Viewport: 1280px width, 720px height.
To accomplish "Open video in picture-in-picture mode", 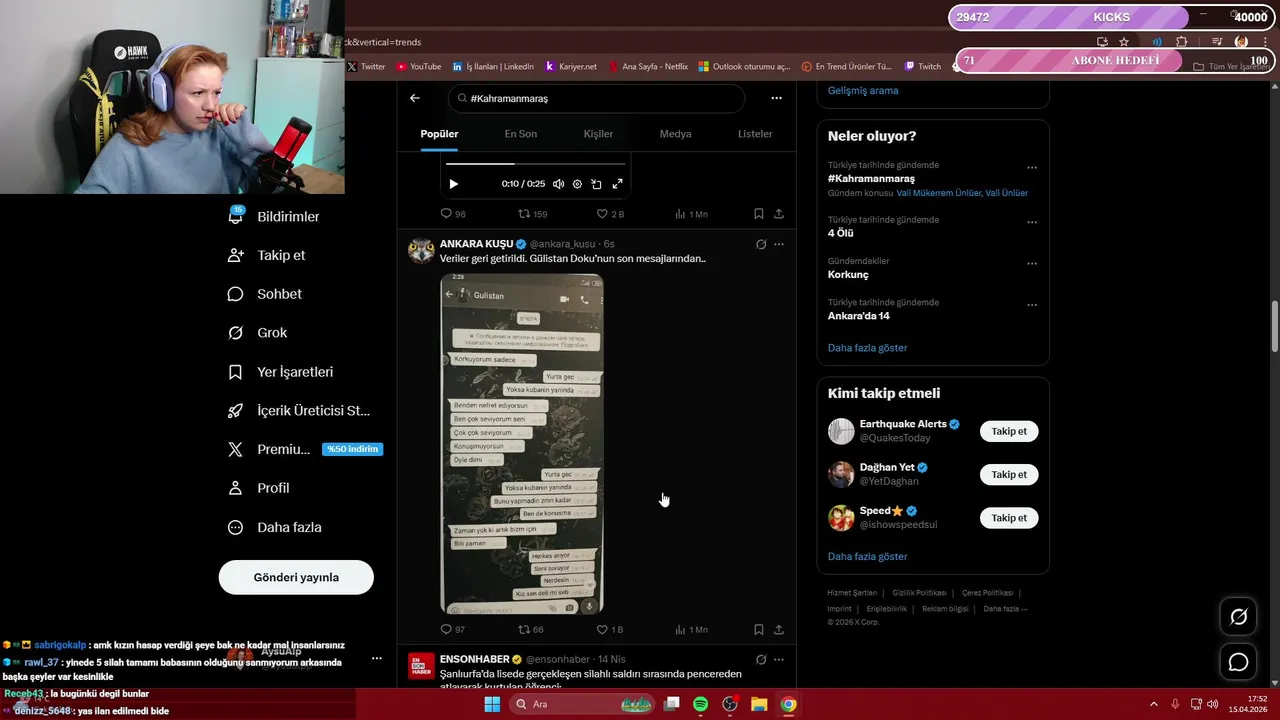I will (x=596, y=184).
